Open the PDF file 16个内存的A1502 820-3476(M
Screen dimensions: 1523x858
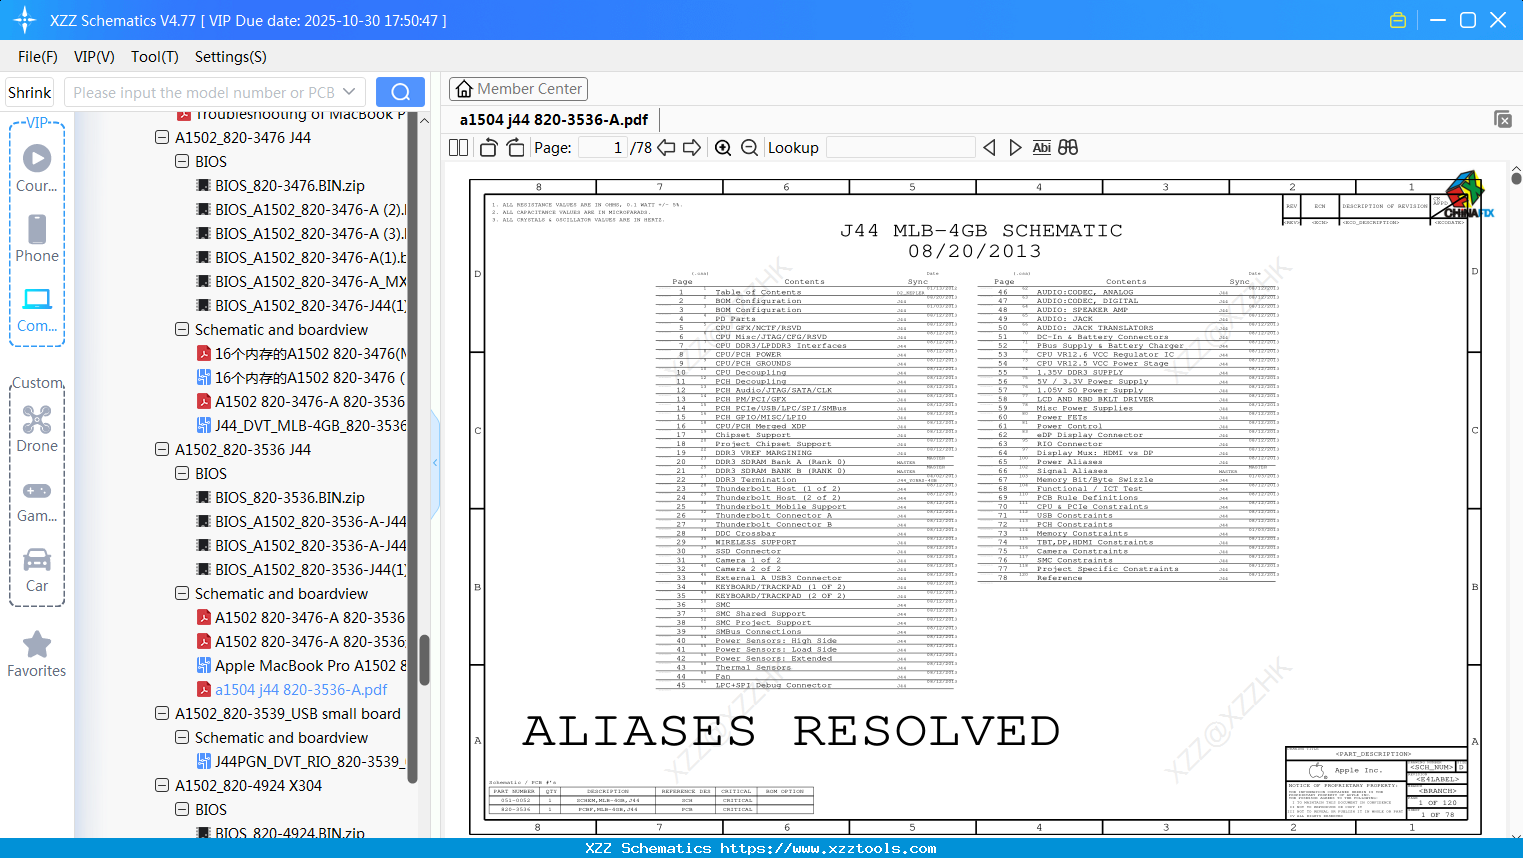click(301, 353)
